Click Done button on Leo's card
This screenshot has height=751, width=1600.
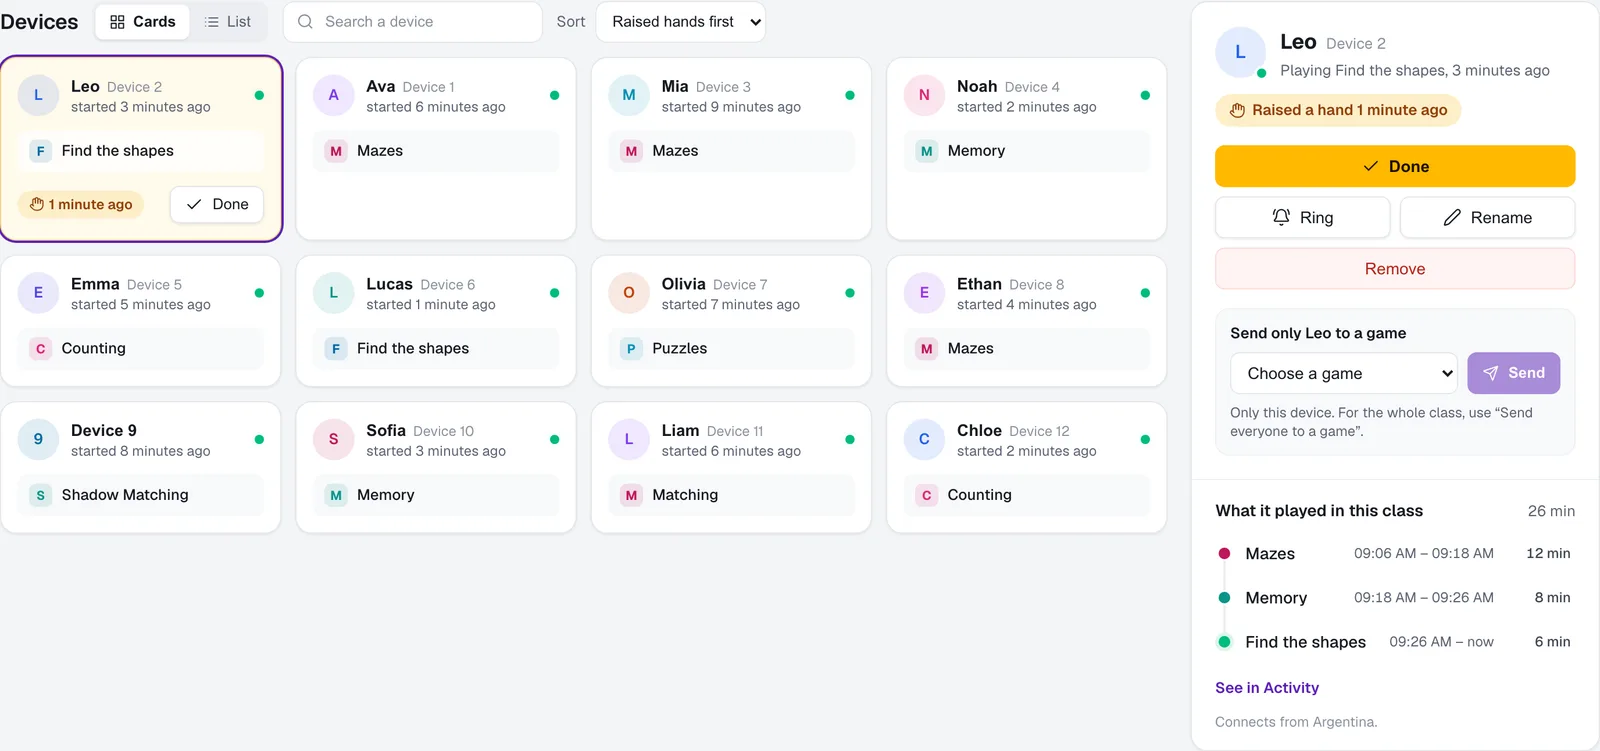click(217, 204)
